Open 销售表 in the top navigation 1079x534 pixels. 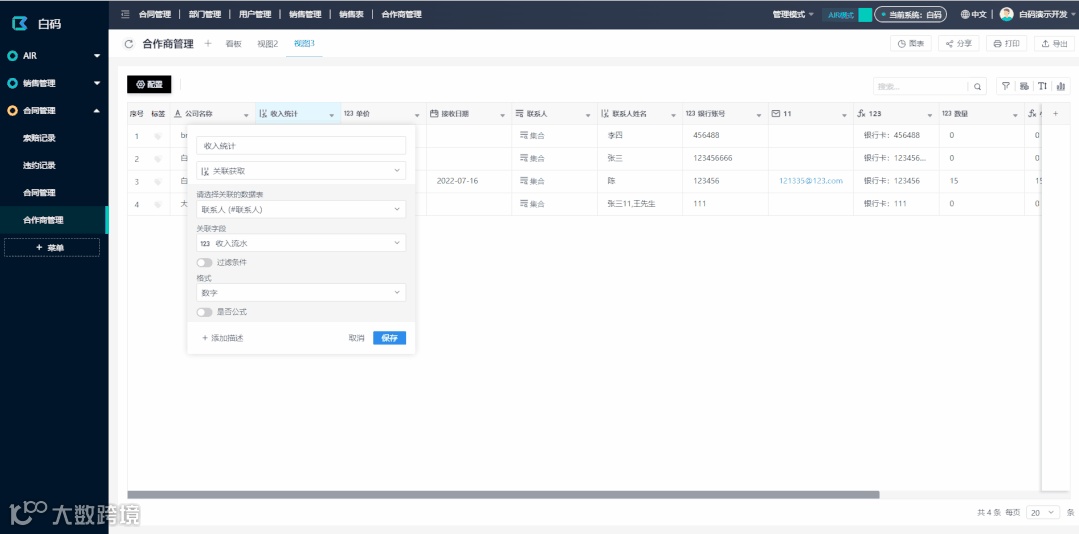click(x=351, y=14)
